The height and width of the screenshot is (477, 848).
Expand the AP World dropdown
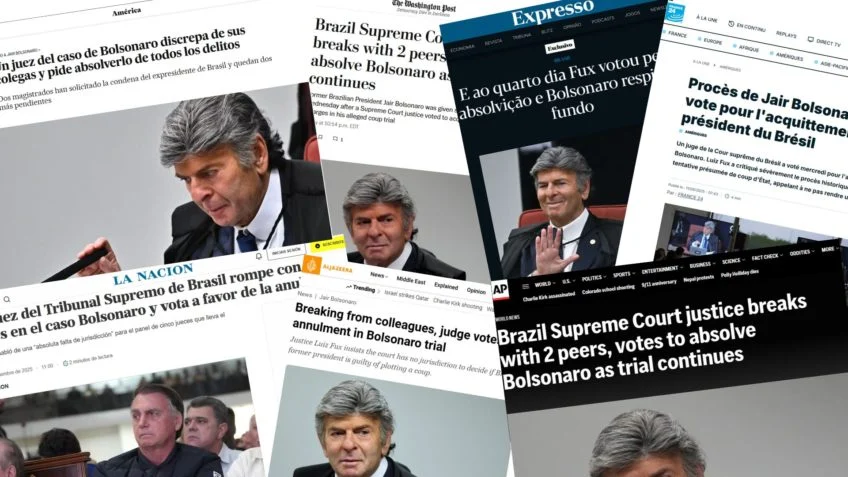545,283
